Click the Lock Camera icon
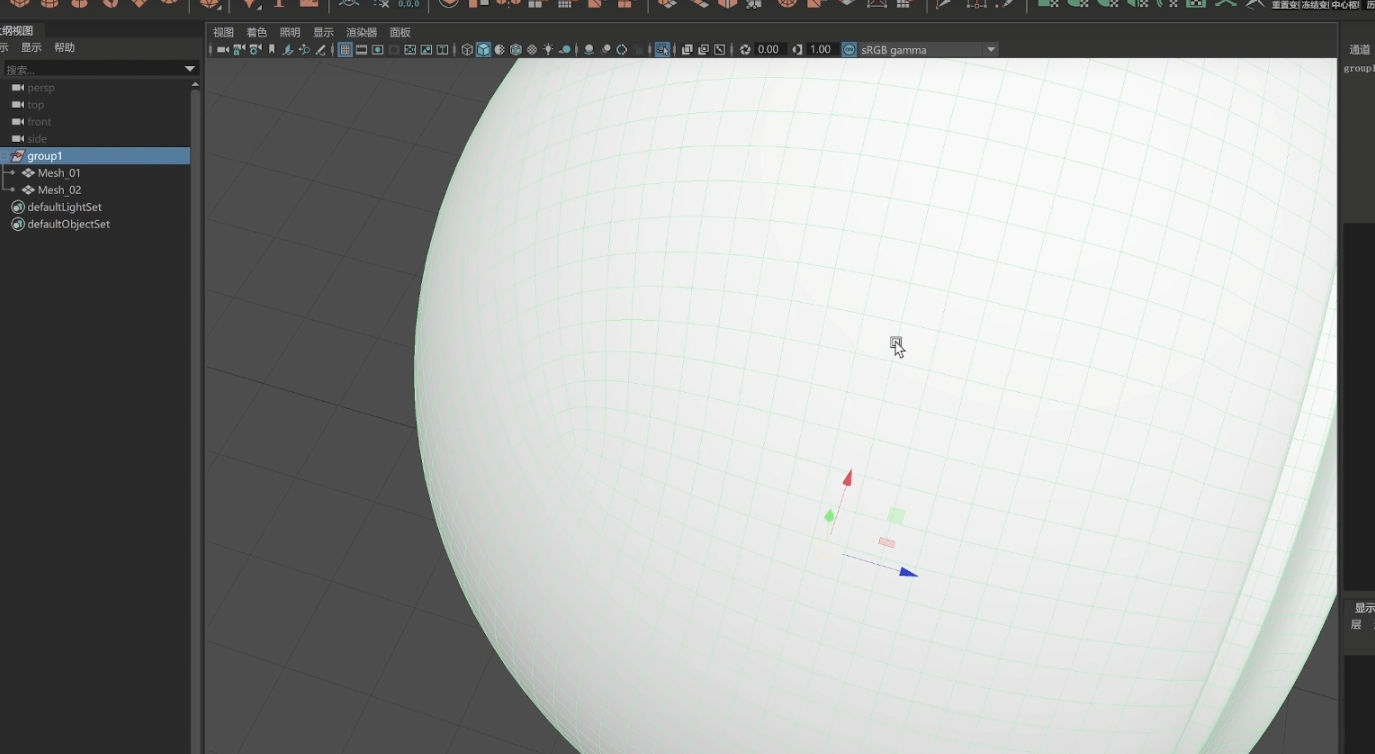Image resolution: width=1375 pixels, height=754 pixels. [239, 49]
